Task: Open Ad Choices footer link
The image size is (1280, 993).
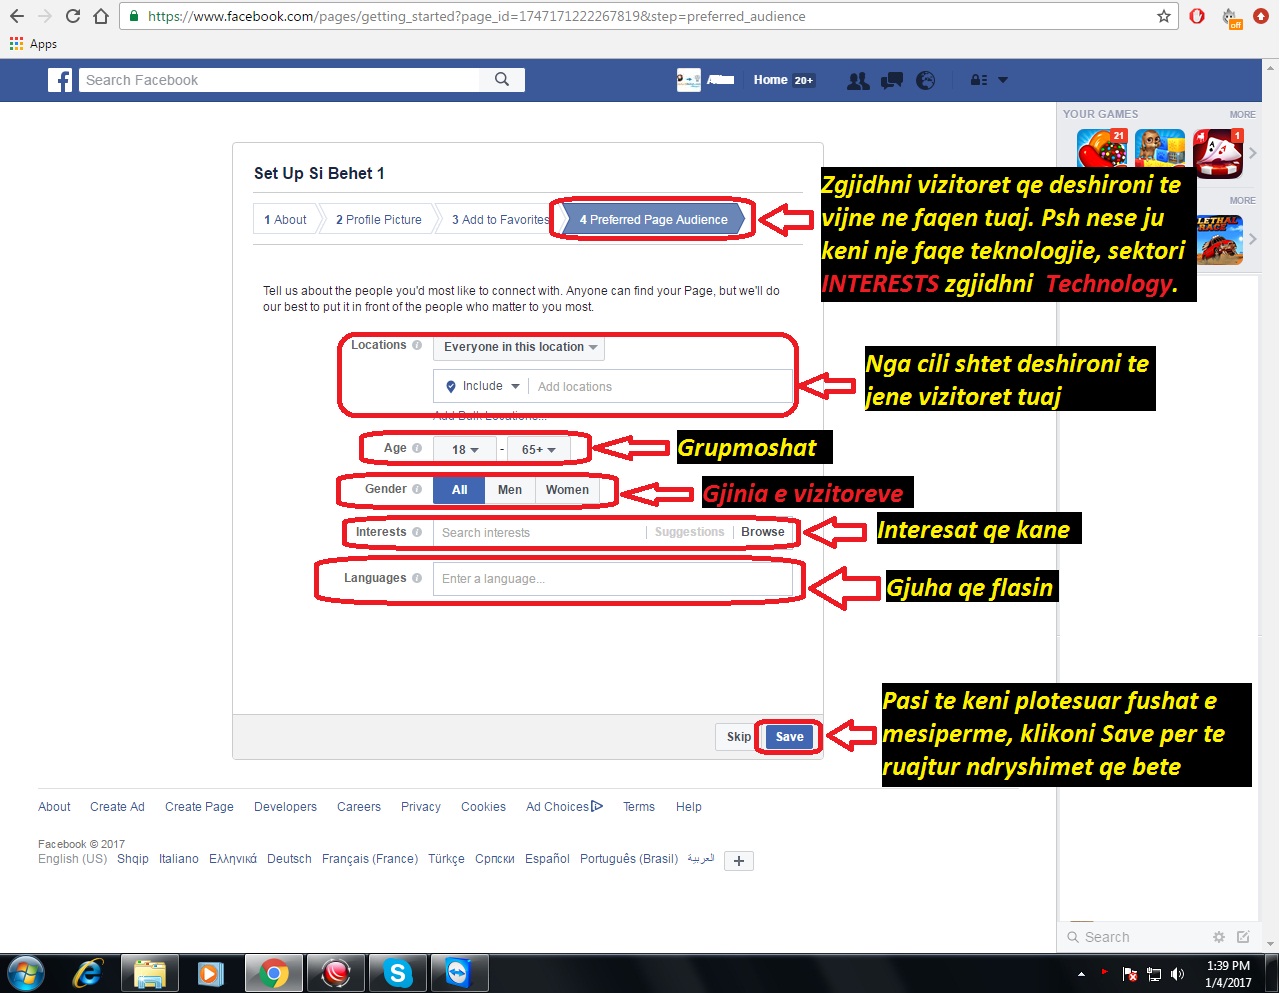Action: pos(565,807)
